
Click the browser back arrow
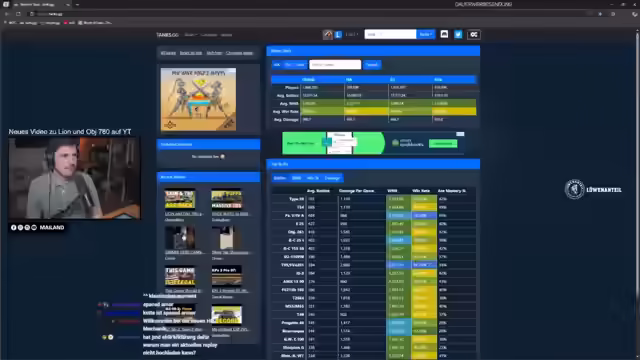click(x=7, y=14)
